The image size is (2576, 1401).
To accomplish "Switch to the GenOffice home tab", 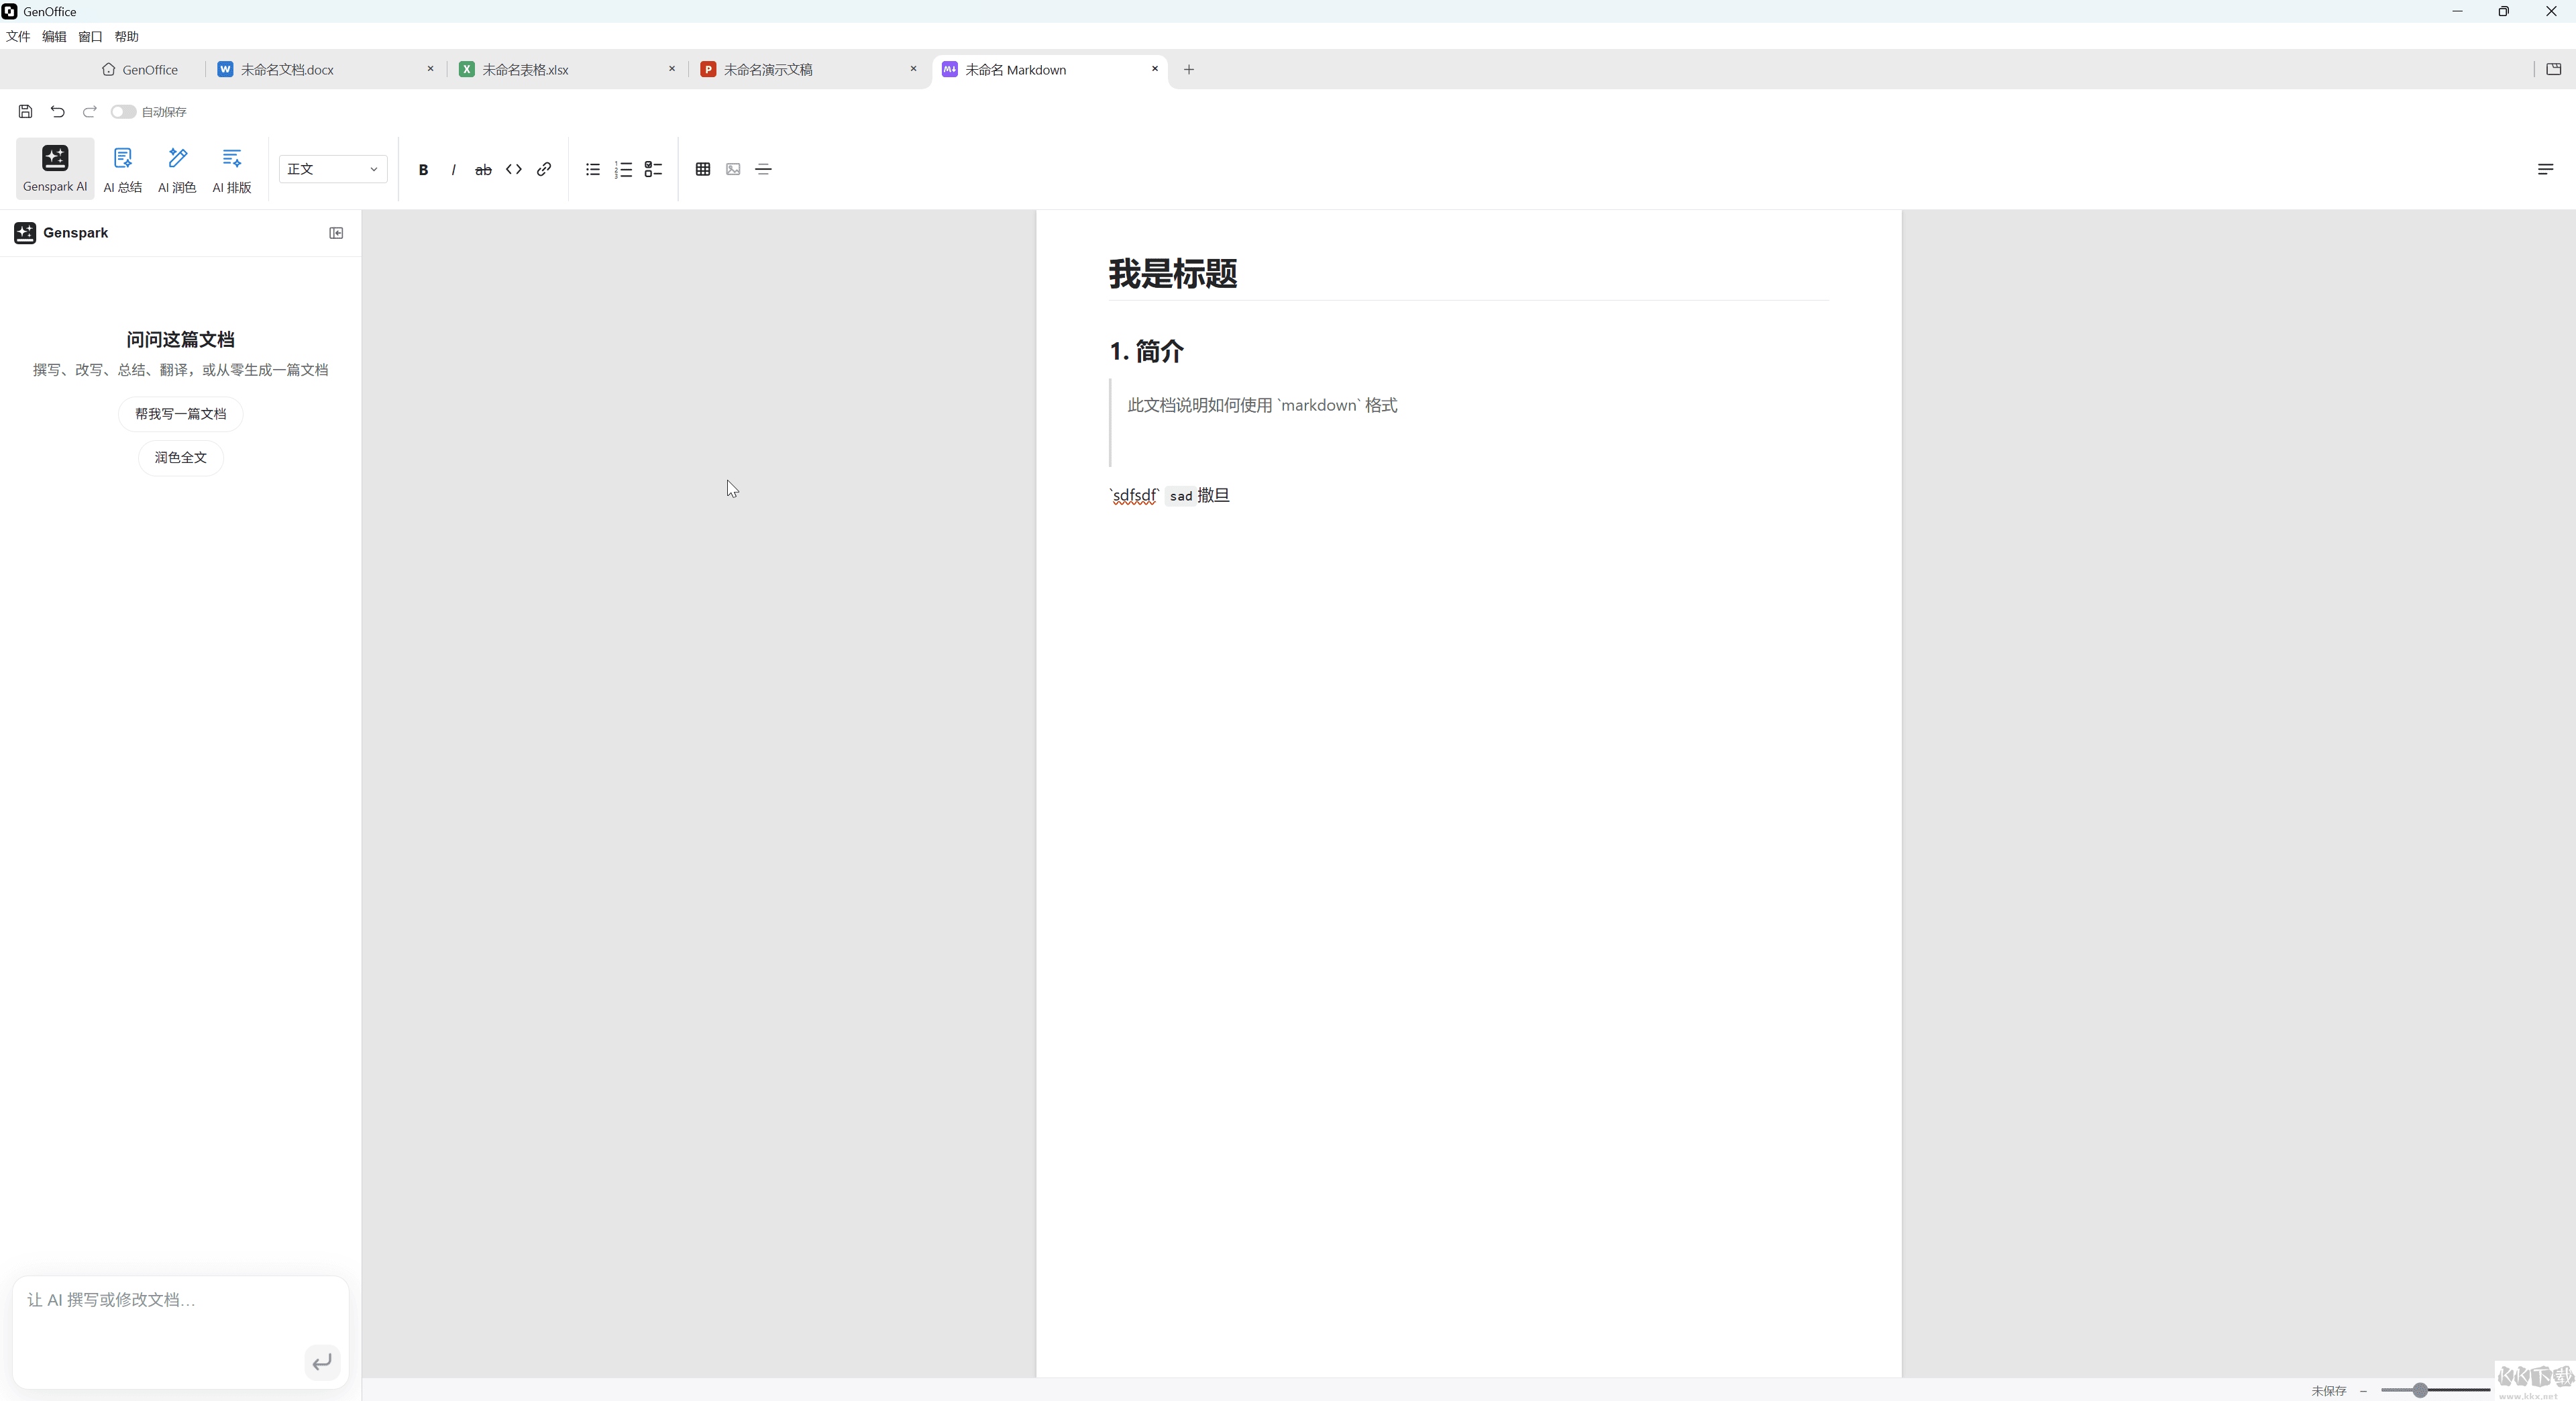I will [140, 69].
